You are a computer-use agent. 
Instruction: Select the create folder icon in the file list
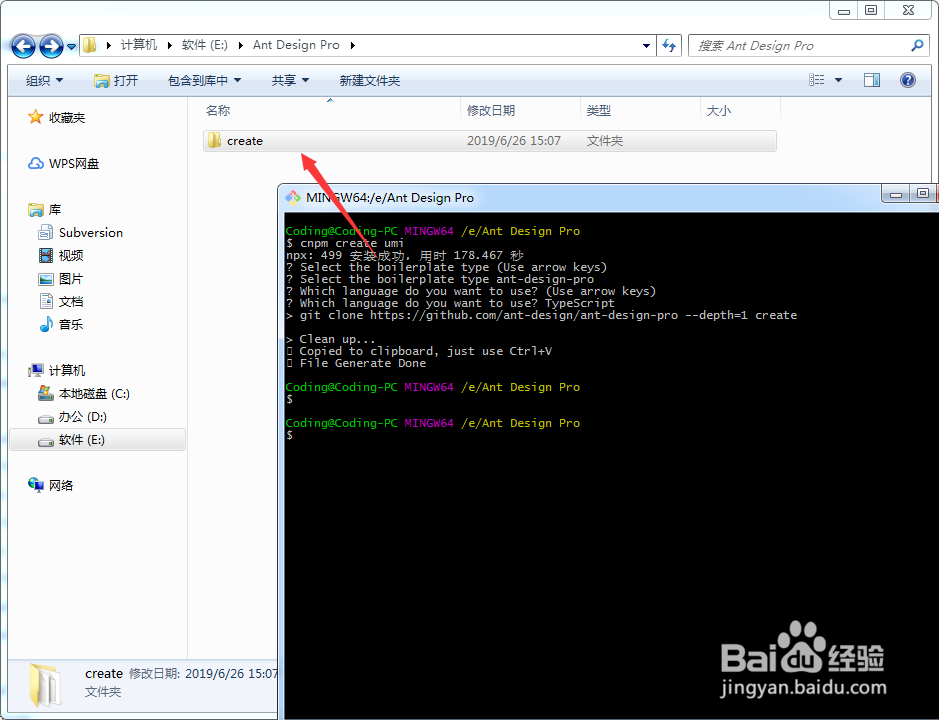tap(214, 141)
